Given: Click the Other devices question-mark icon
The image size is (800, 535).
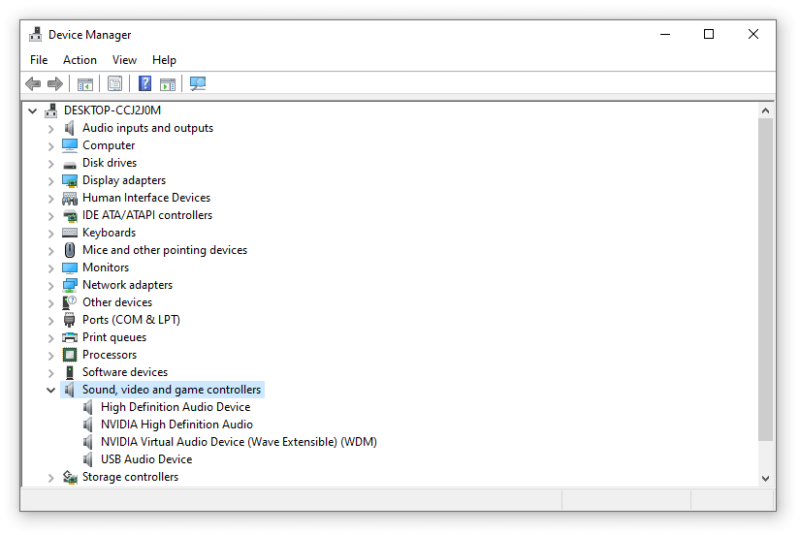Looking at the screenshot, I should [69, 302].
